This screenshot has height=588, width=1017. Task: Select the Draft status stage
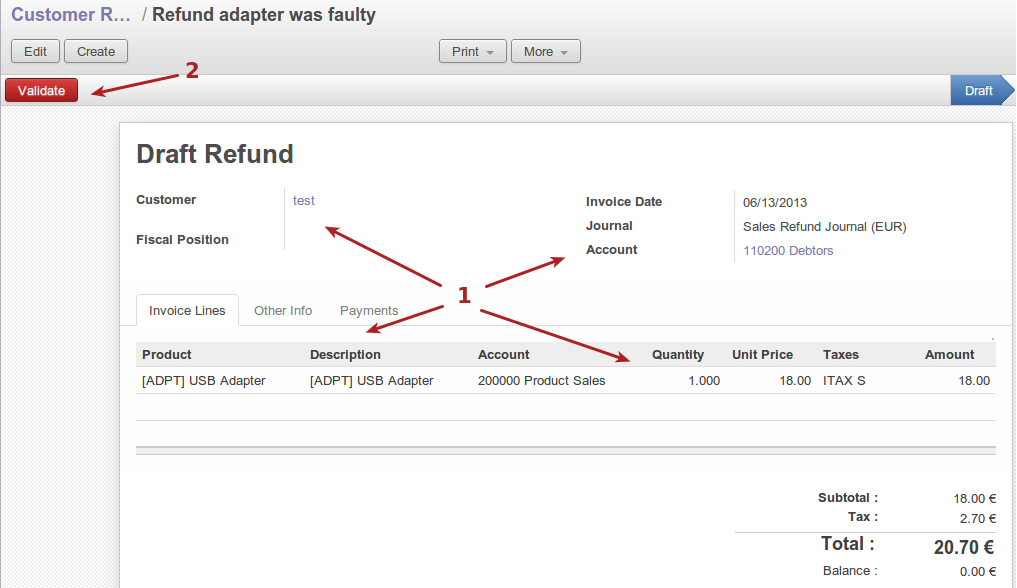pyautogui.click(x=979, y=90)
